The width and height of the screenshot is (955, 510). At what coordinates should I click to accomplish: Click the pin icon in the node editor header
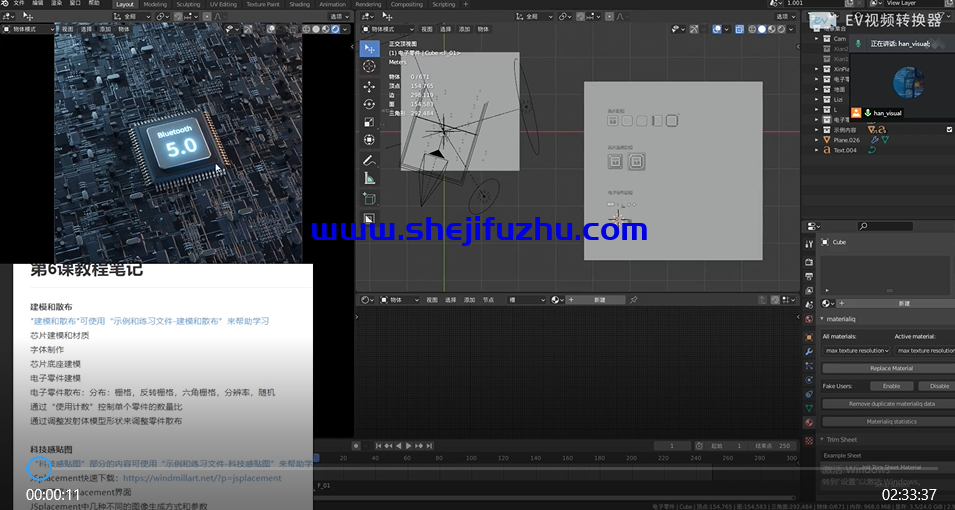point(634,300)
